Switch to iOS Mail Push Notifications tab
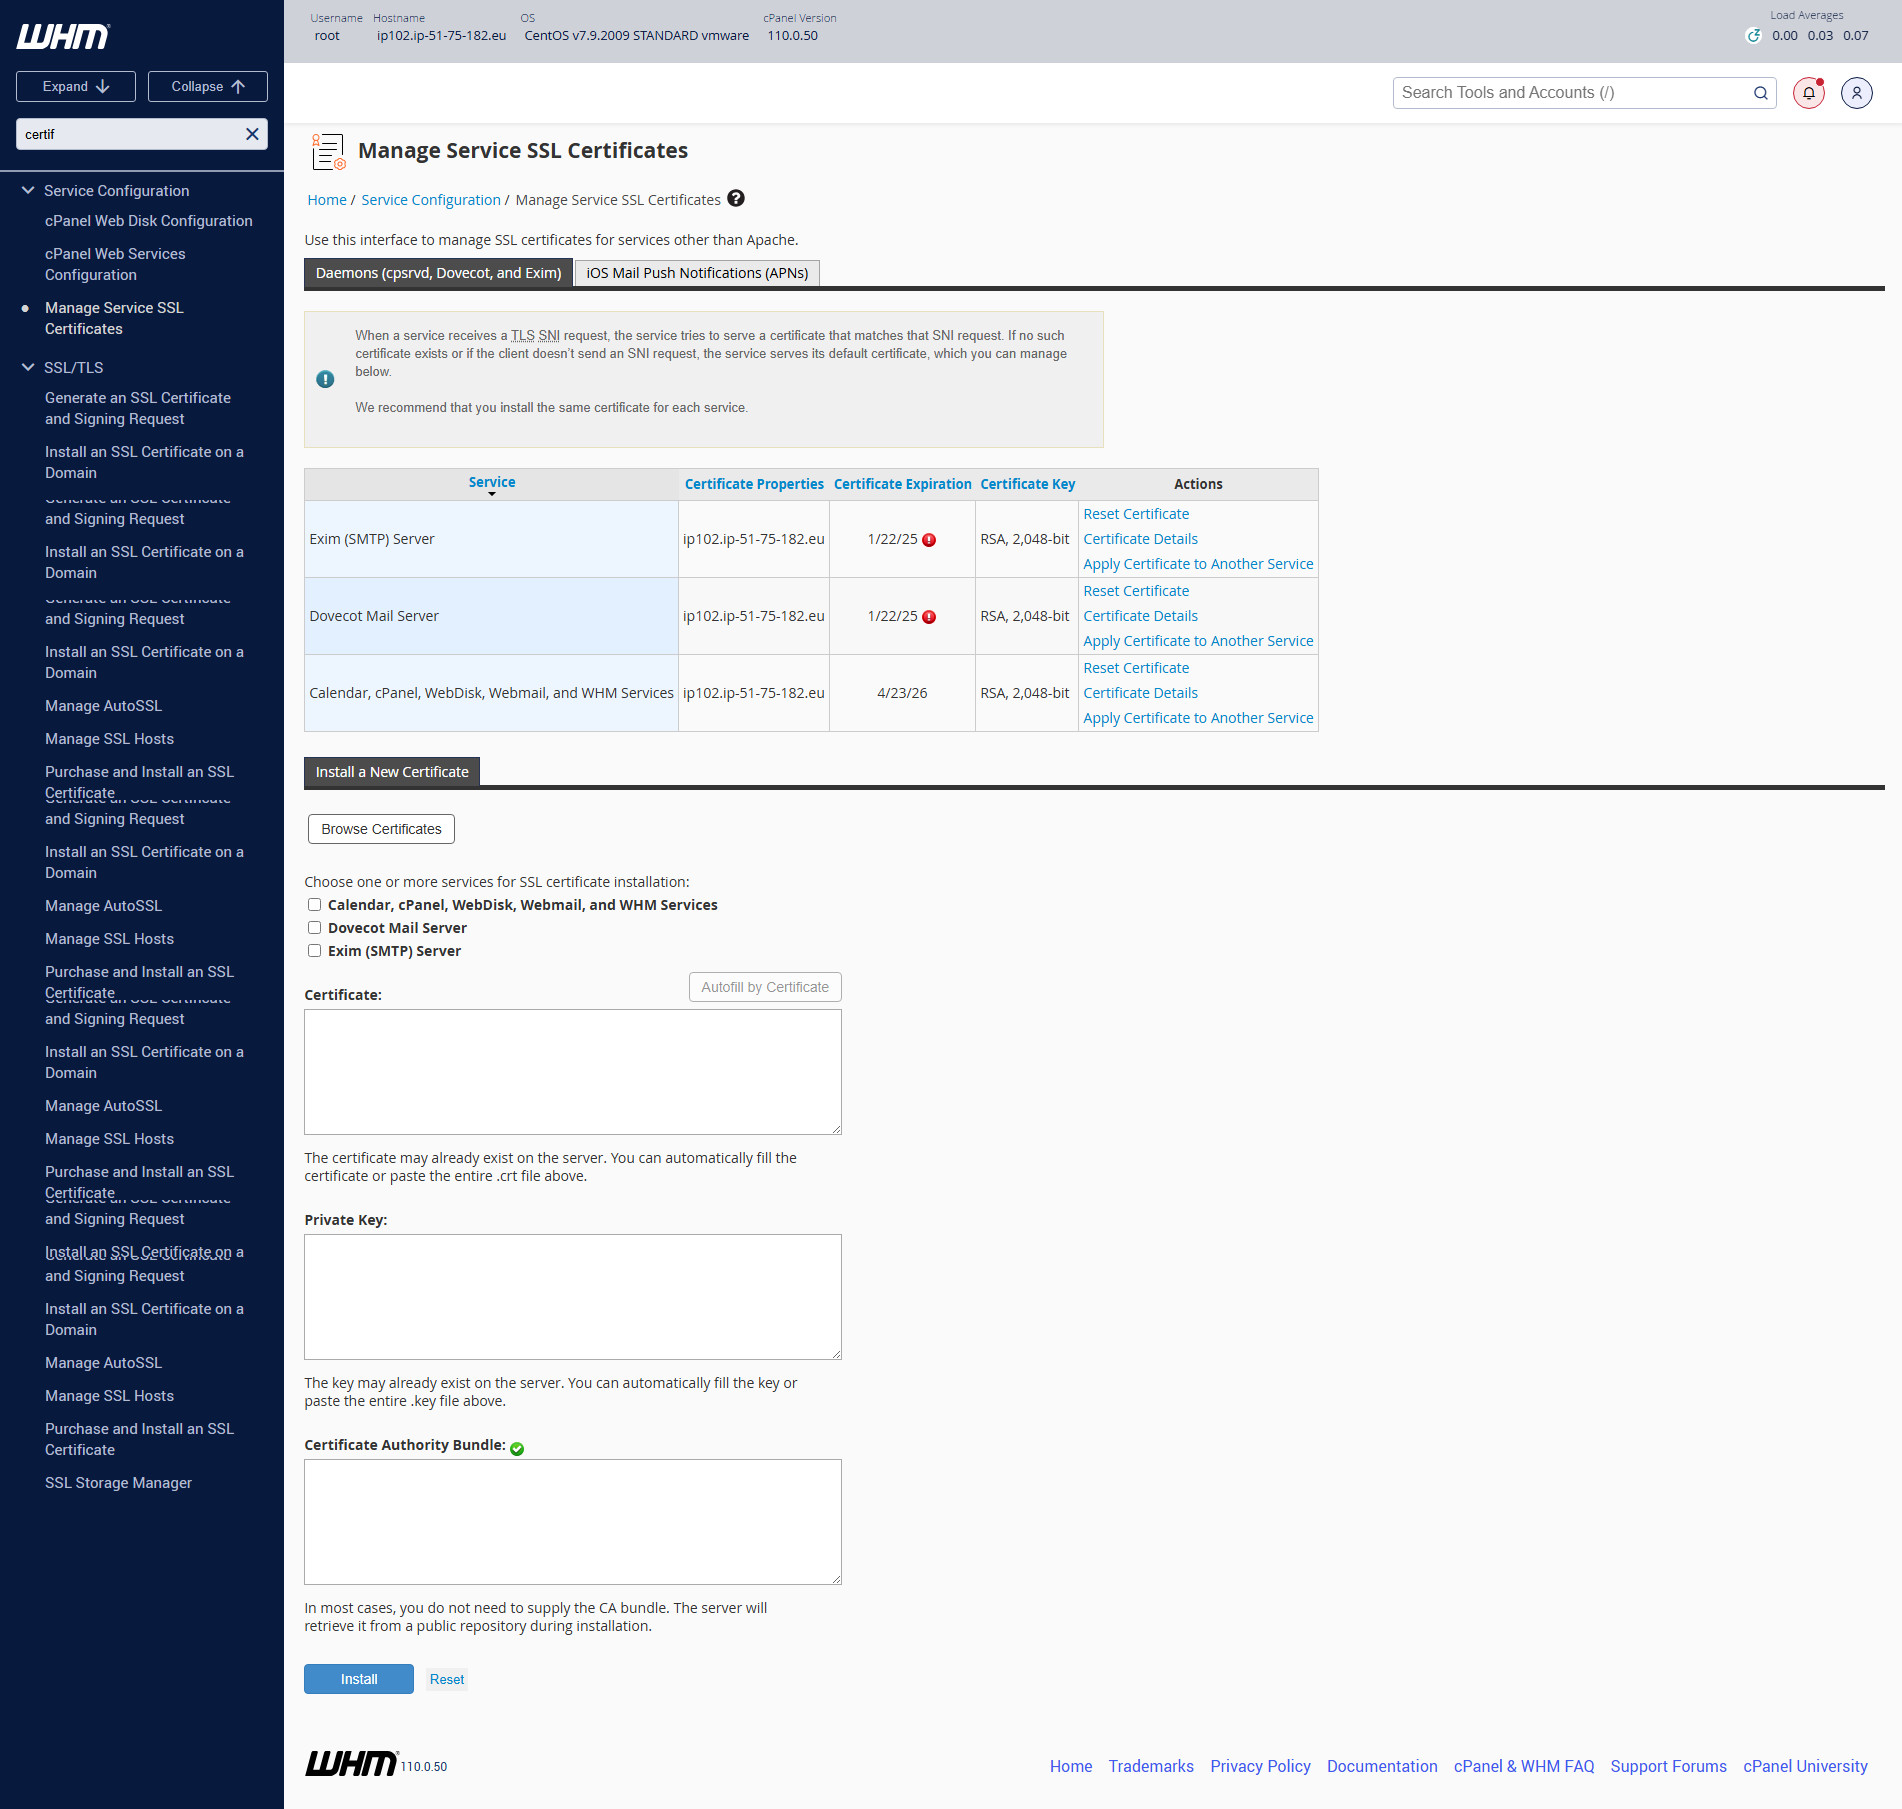Image resolution: width=1902 pixels, height=1809 pixels. 696,273
